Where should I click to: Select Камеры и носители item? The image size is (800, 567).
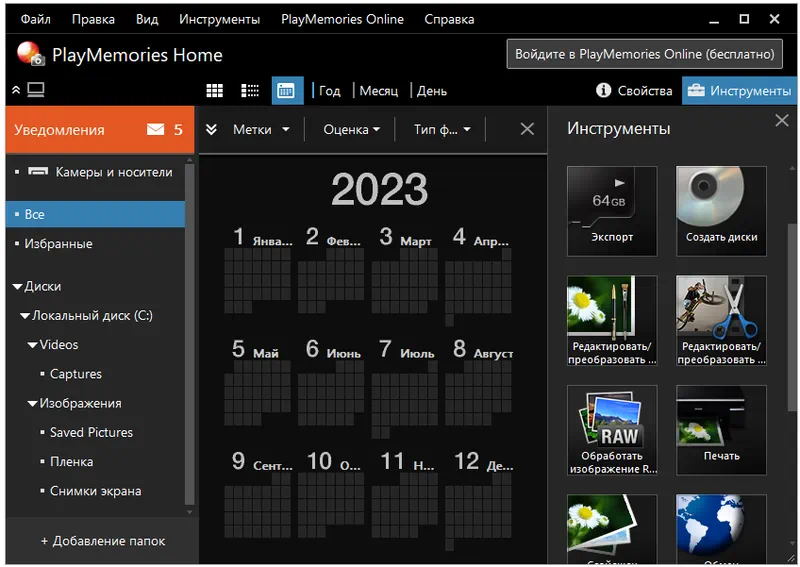(95, 172)
